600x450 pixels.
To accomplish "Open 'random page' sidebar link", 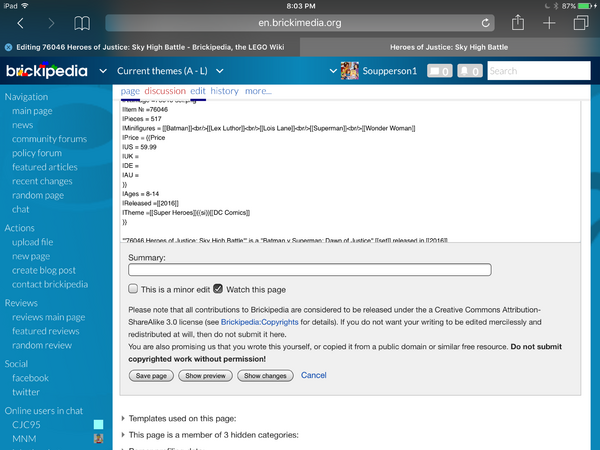I will (38, 195).
